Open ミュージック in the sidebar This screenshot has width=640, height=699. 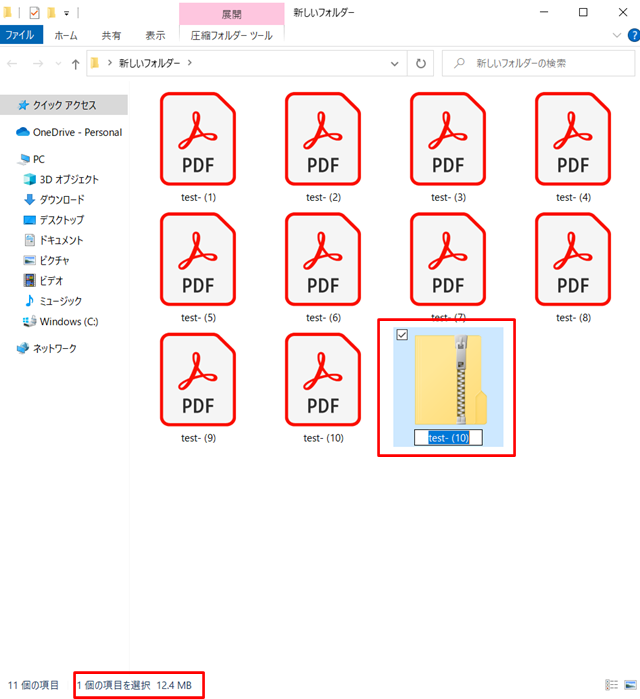(53, 301)
